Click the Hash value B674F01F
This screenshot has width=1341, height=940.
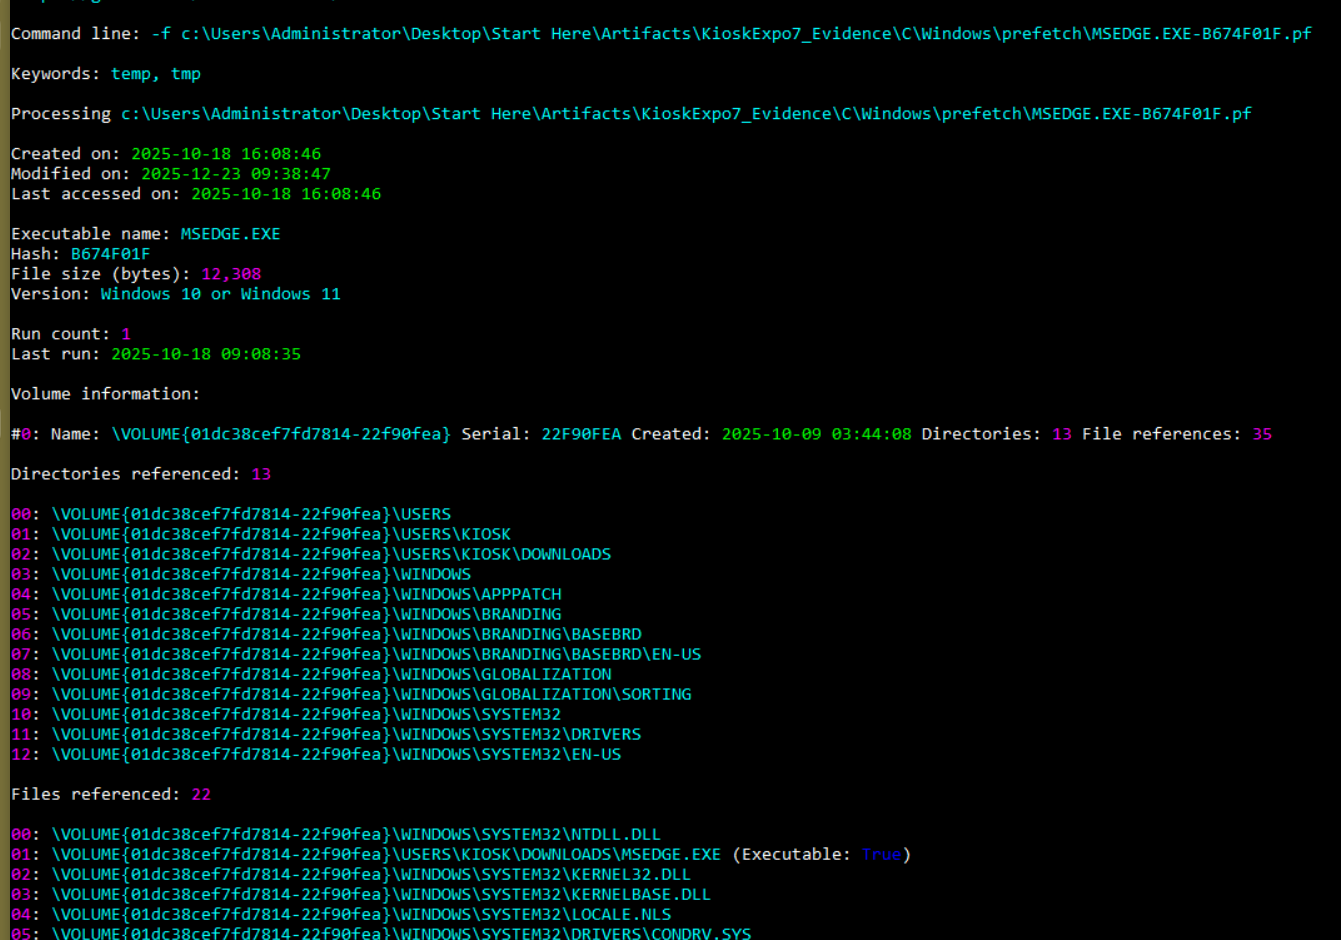pos(111,254)
